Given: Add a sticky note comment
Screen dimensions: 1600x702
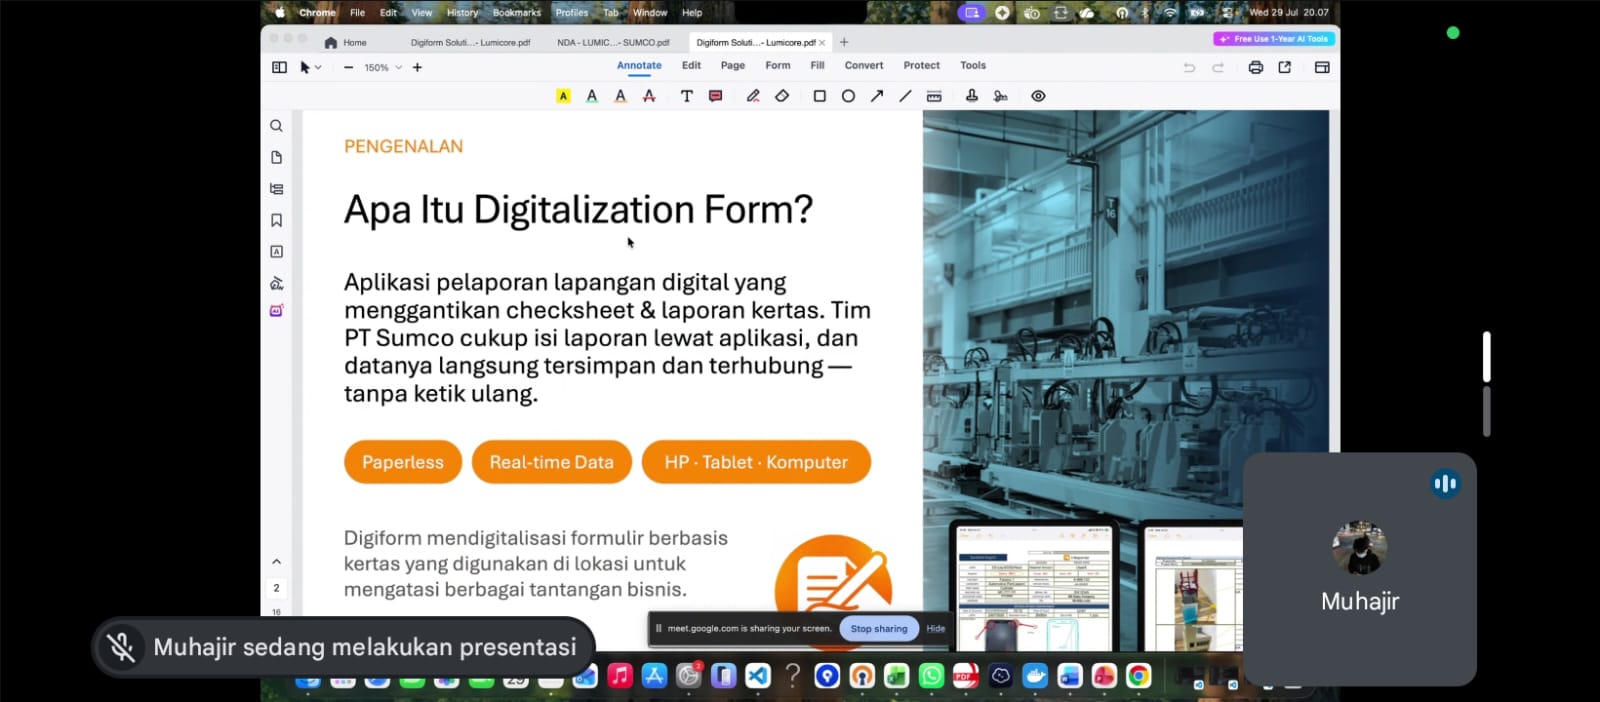Looking at the screenshot, I should coord(715,96).
